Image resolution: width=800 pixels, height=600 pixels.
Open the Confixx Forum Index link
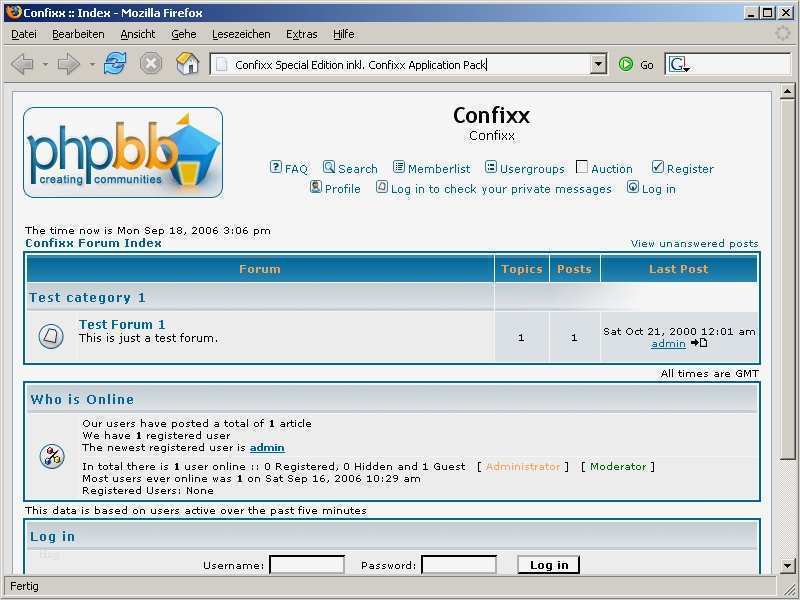coord(93,243)
